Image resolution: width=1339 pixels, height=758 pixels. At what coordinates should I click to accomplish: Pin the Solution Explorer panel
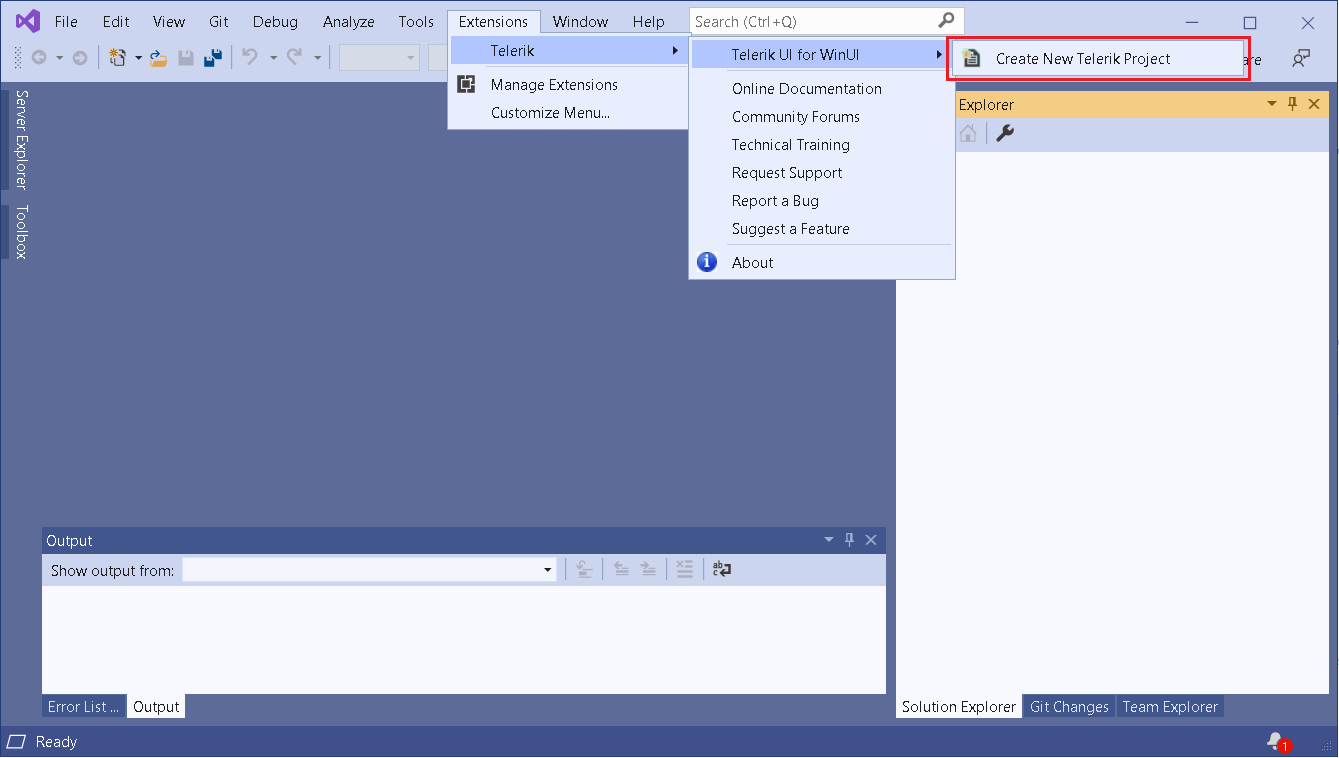[x=1293, y=103]
